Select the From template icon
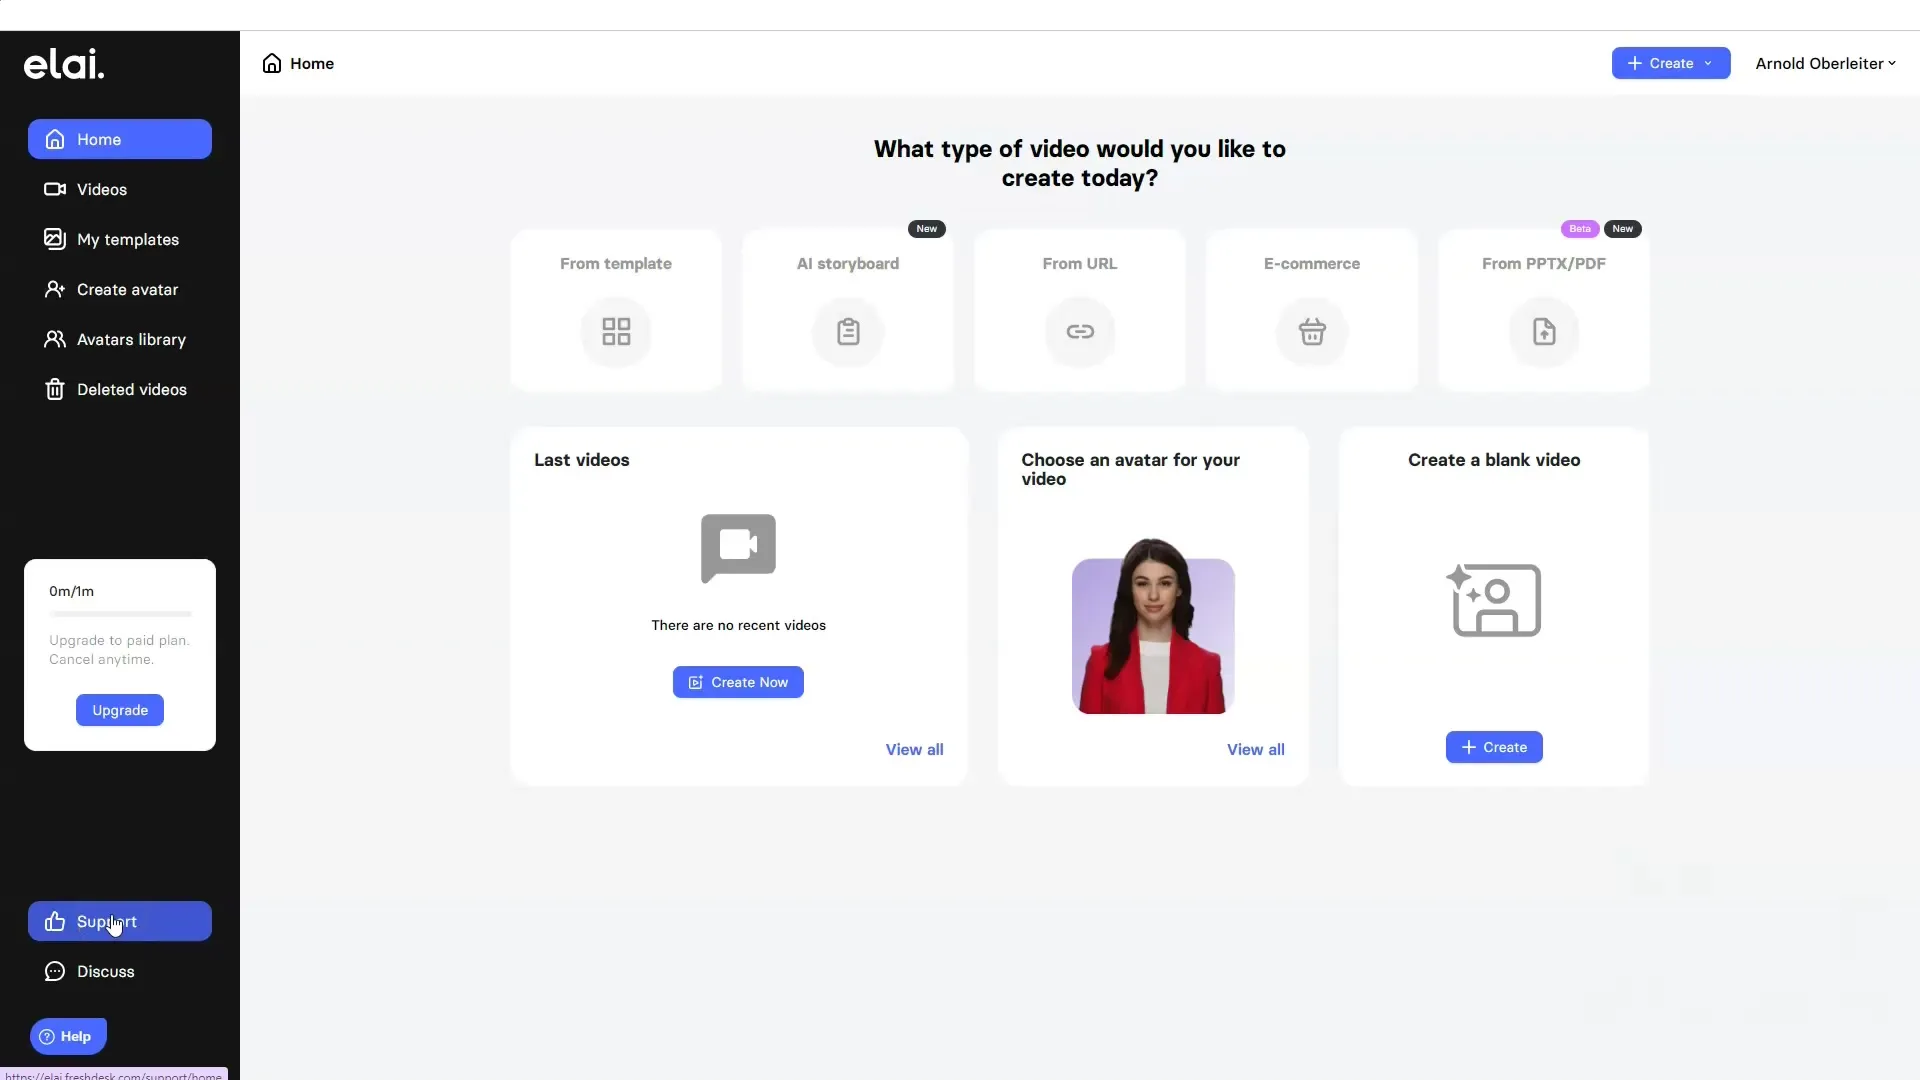Viewport: 1920px width, 1080px height. click(x=616, y=331)
